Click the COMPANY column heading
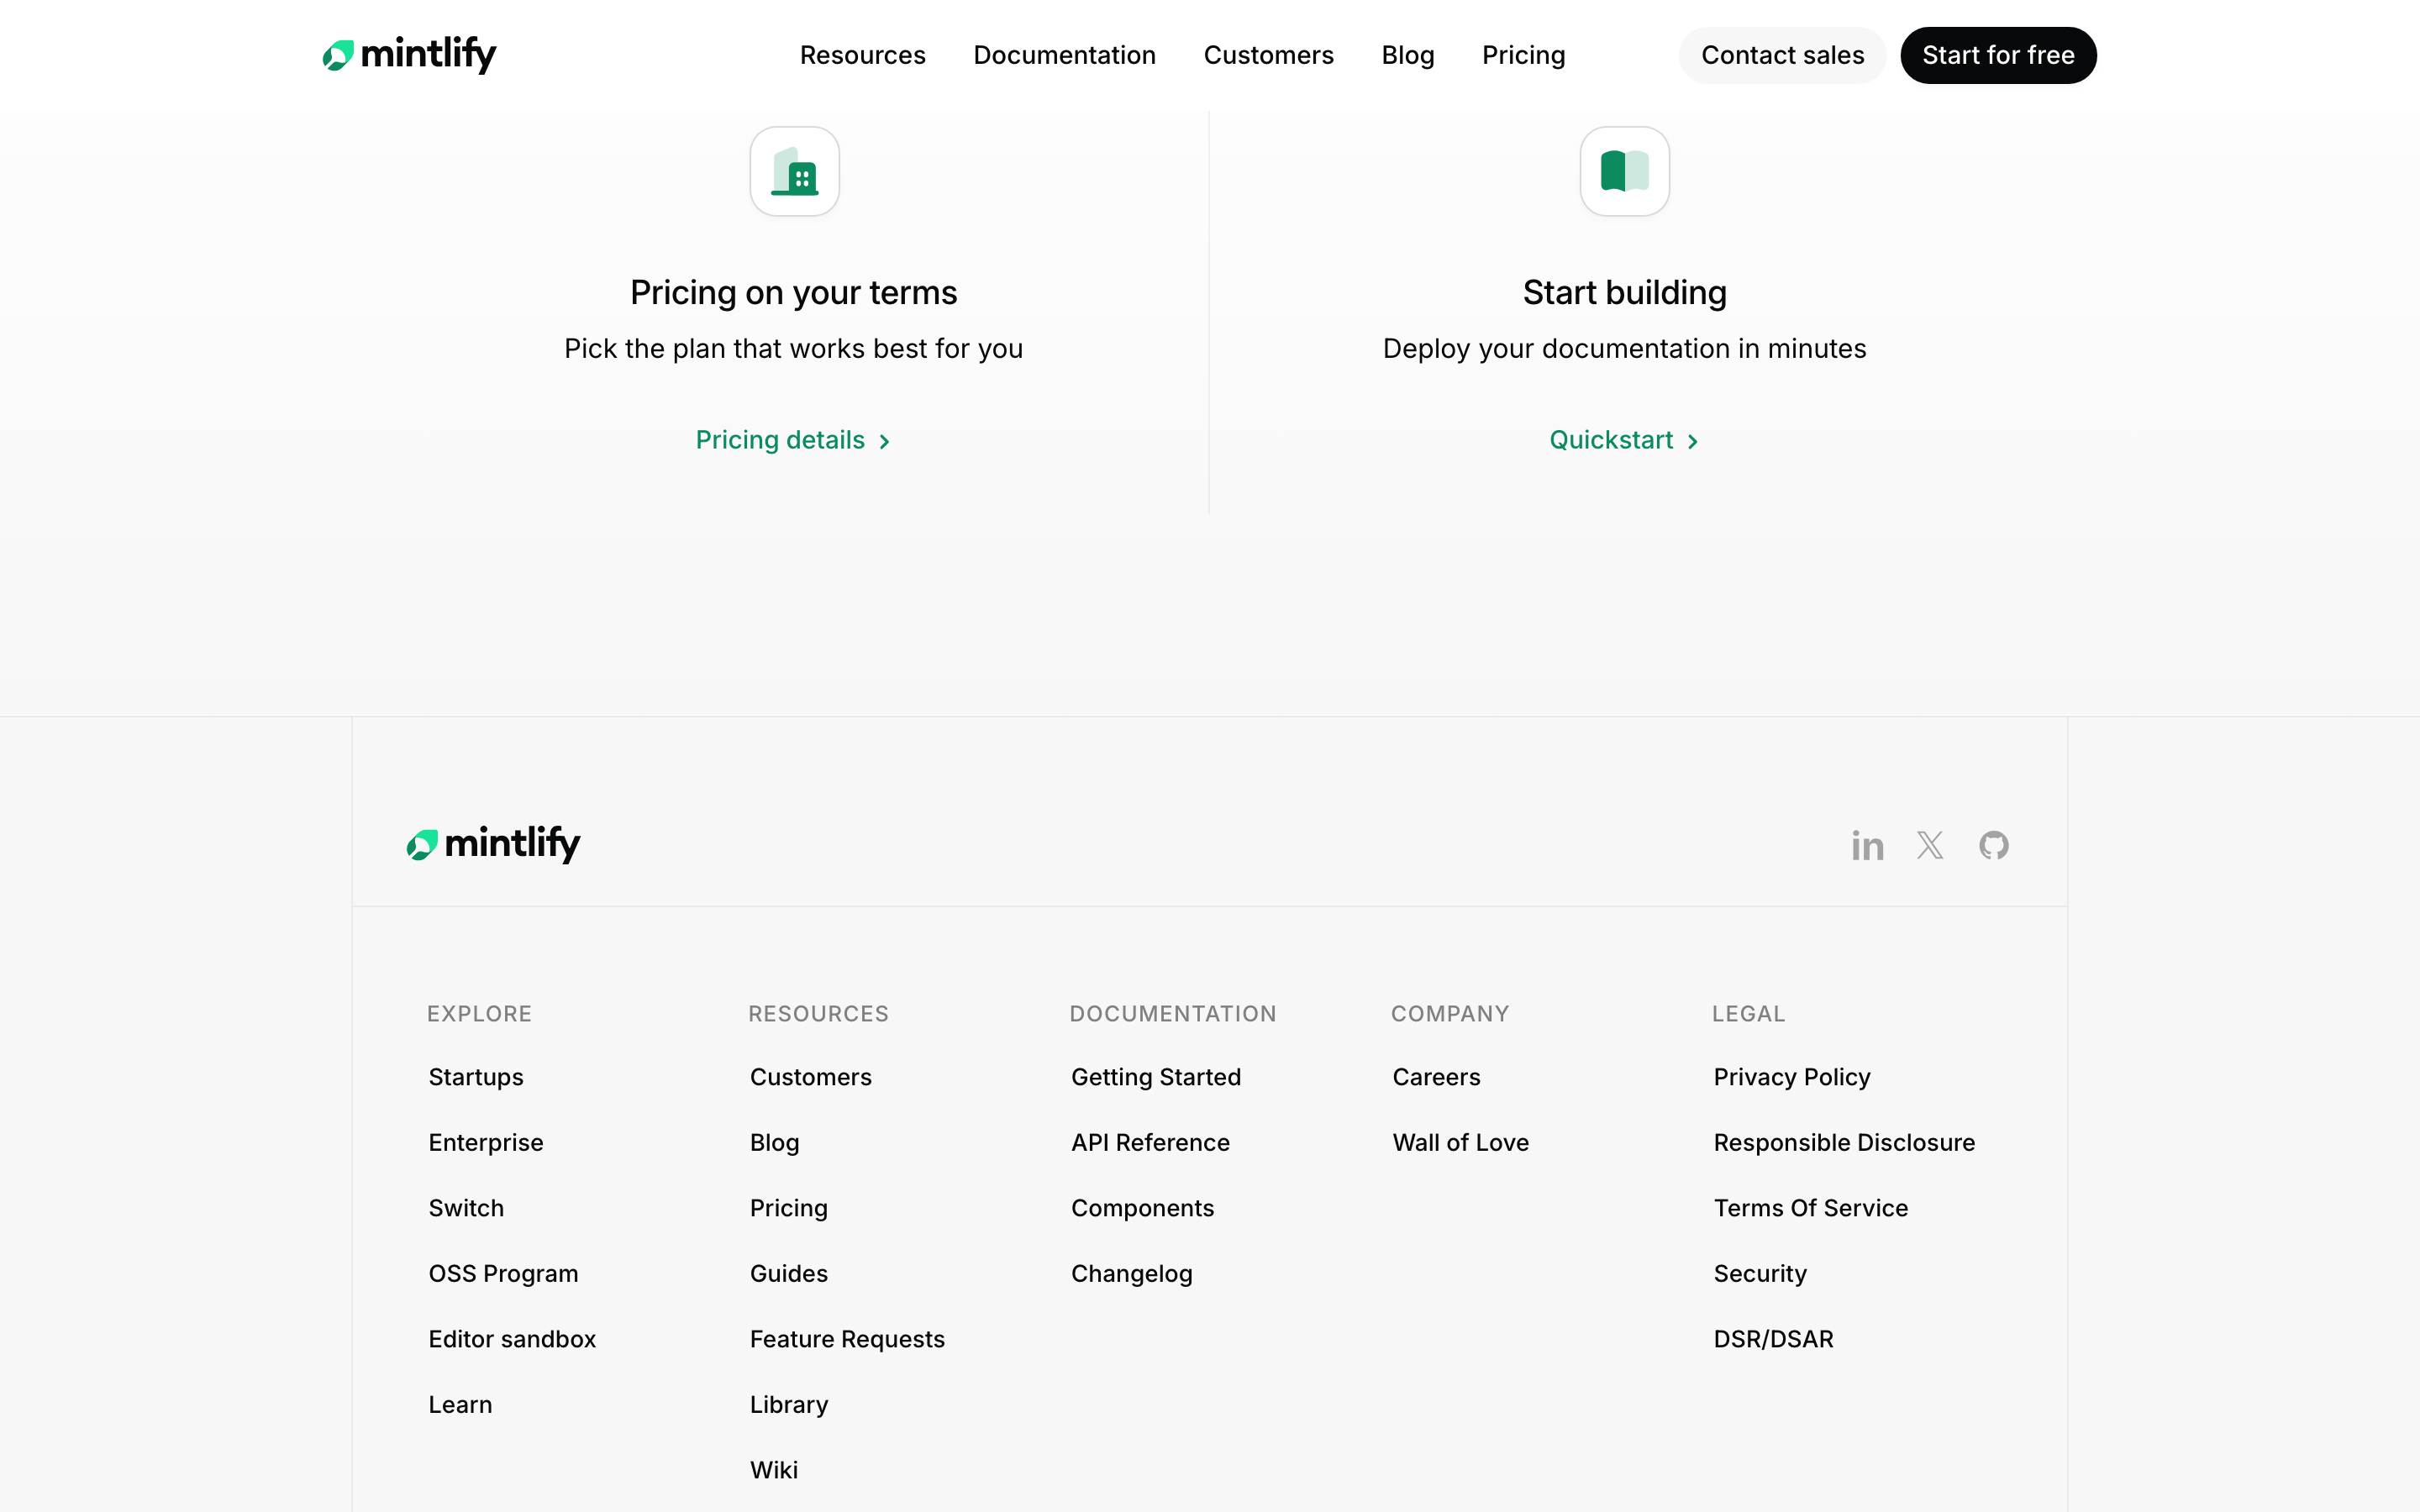 (x=1450, y=1013)
